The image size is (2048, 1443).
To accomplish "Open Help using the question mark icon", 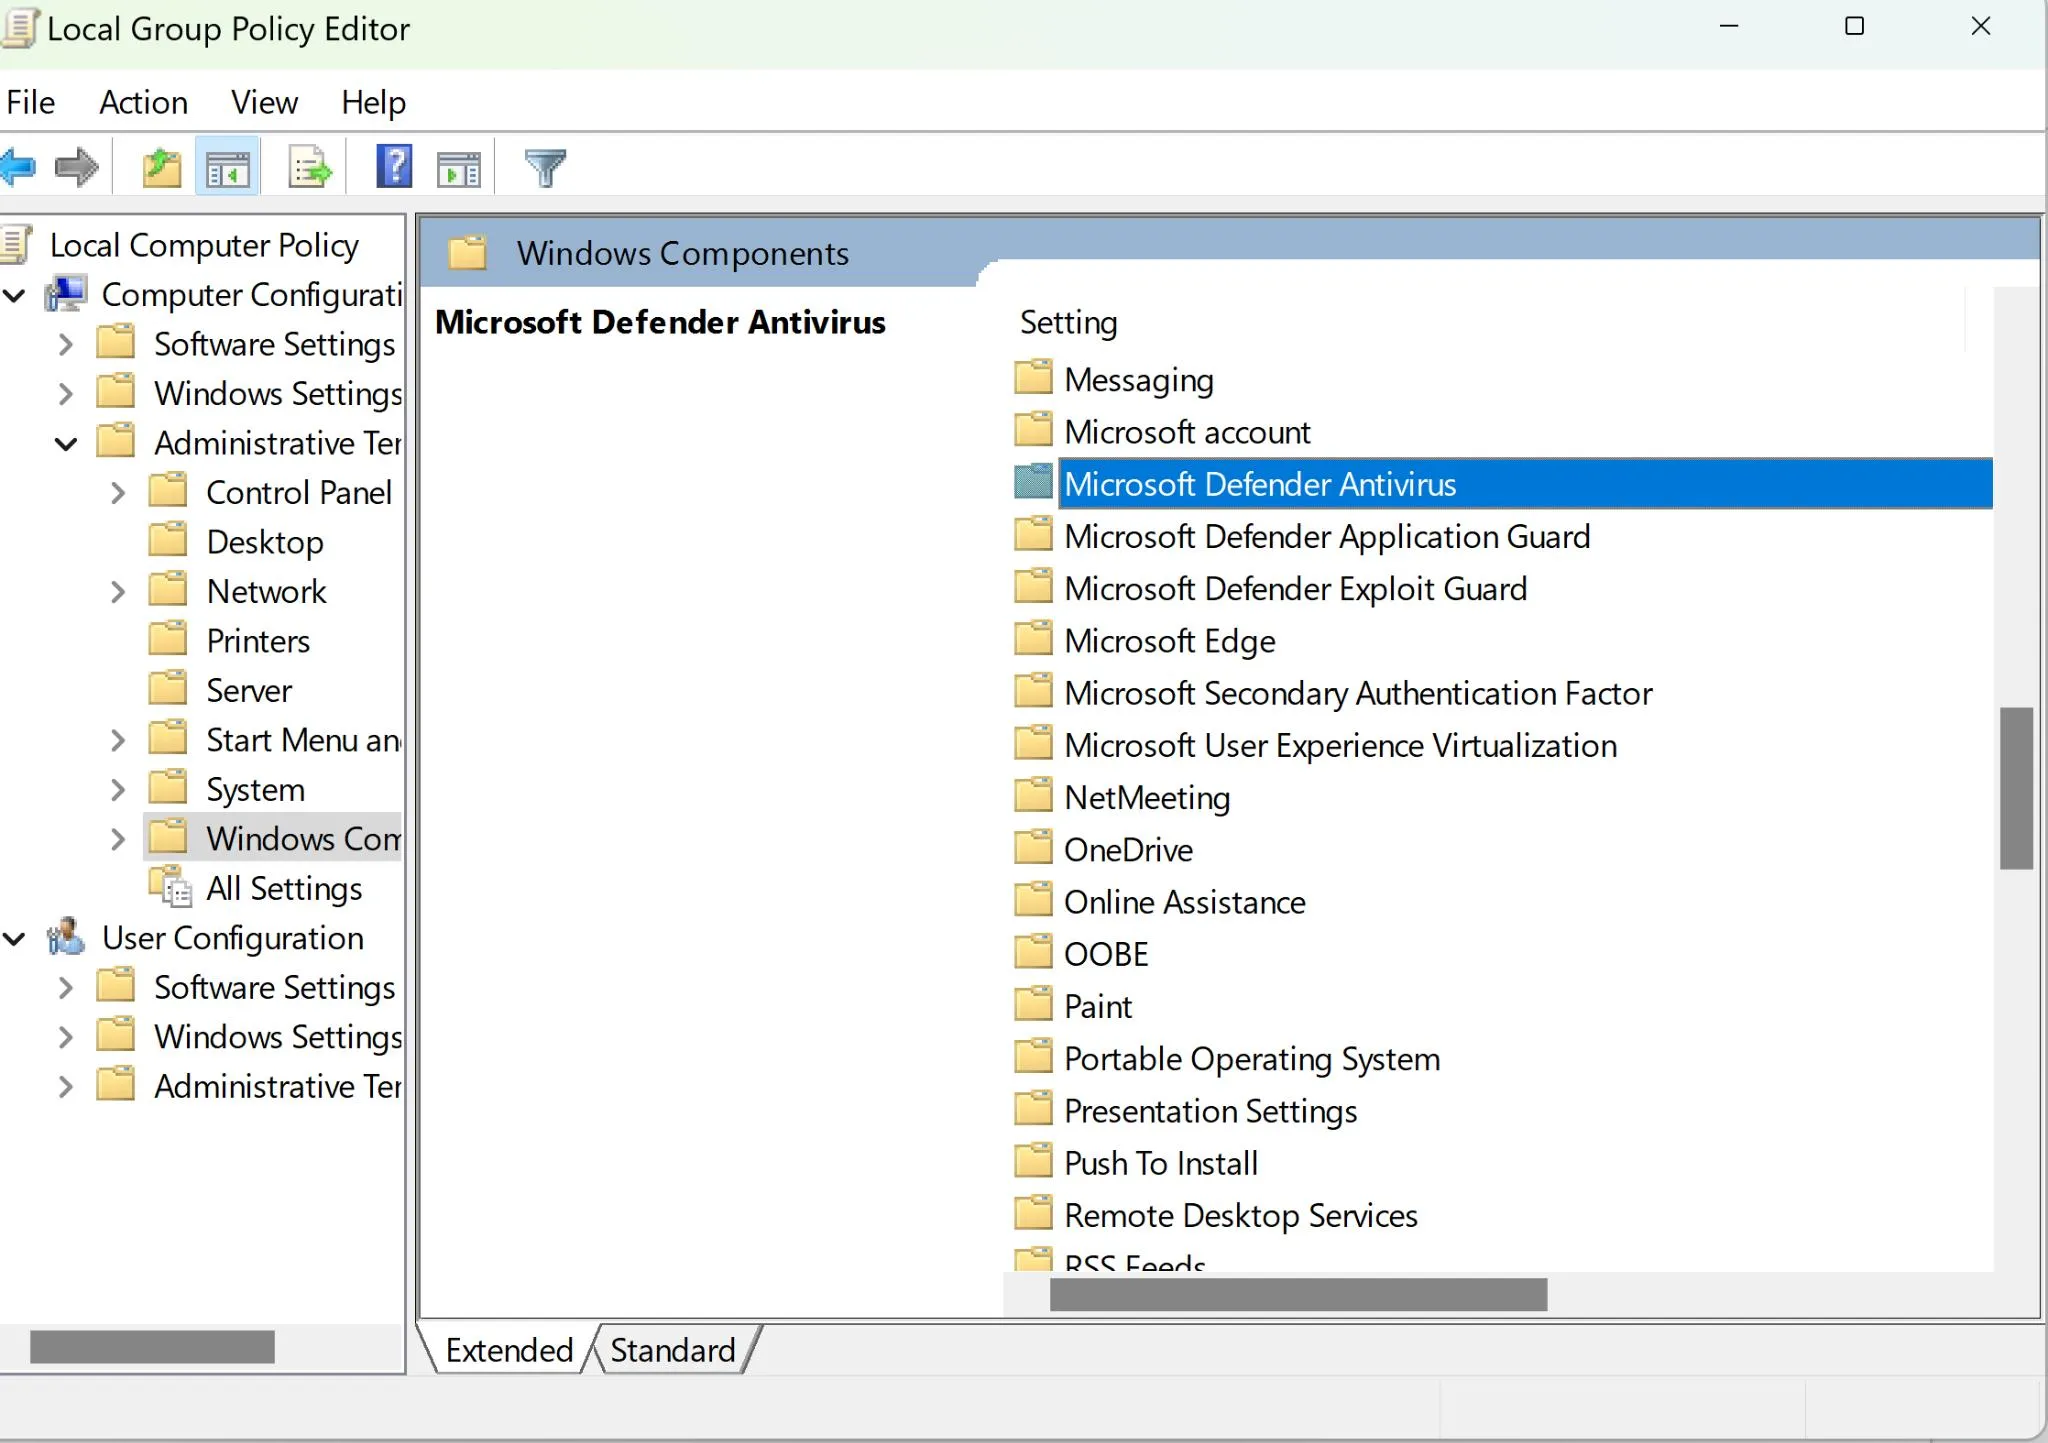I will (x=392, y=166).
